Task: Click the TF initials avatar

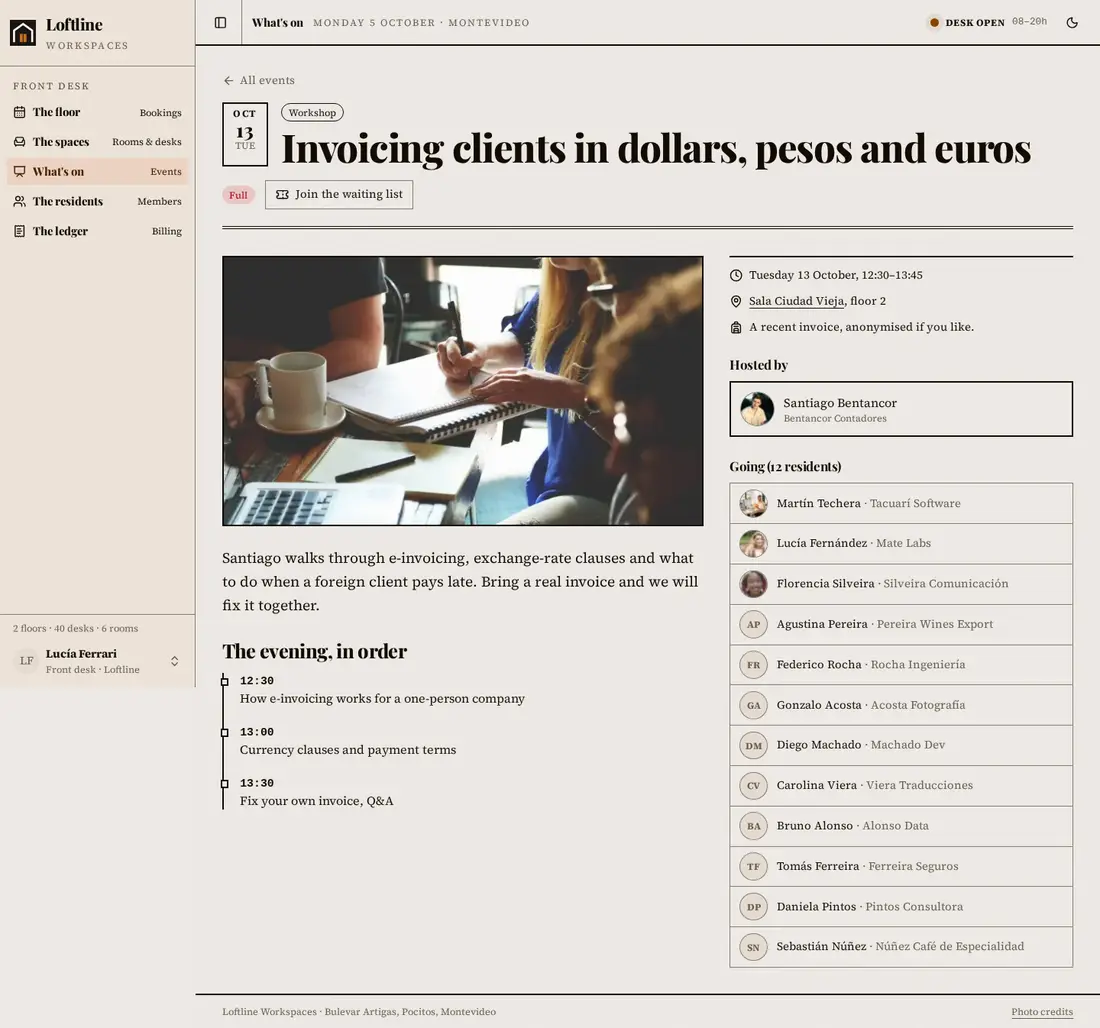Action: click(753, 866)
